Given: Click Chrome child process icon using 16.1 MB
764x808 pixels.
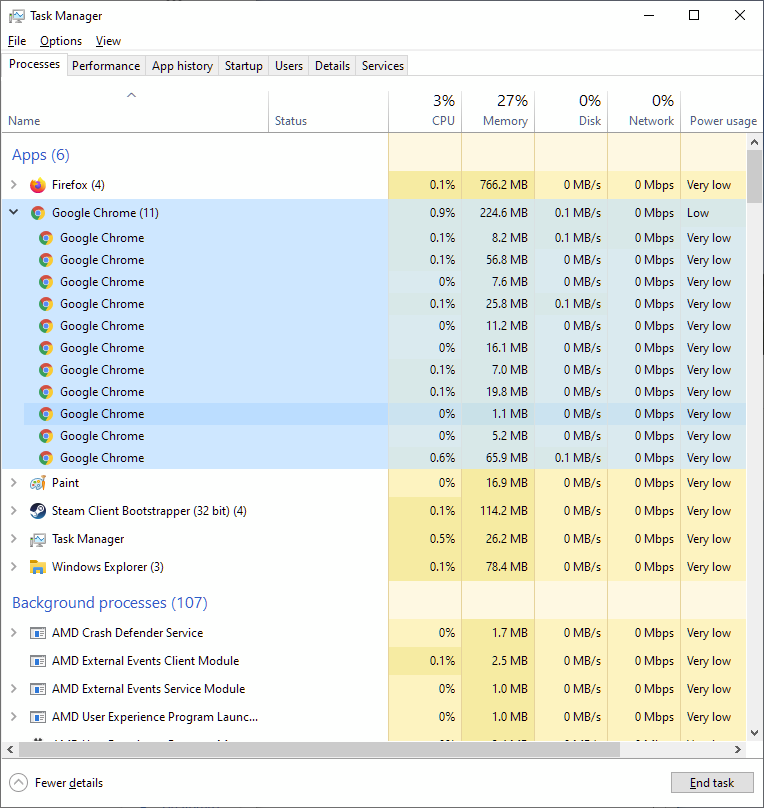Looking at the screenshot, I should pyautogui.click(x=46, y=348).
